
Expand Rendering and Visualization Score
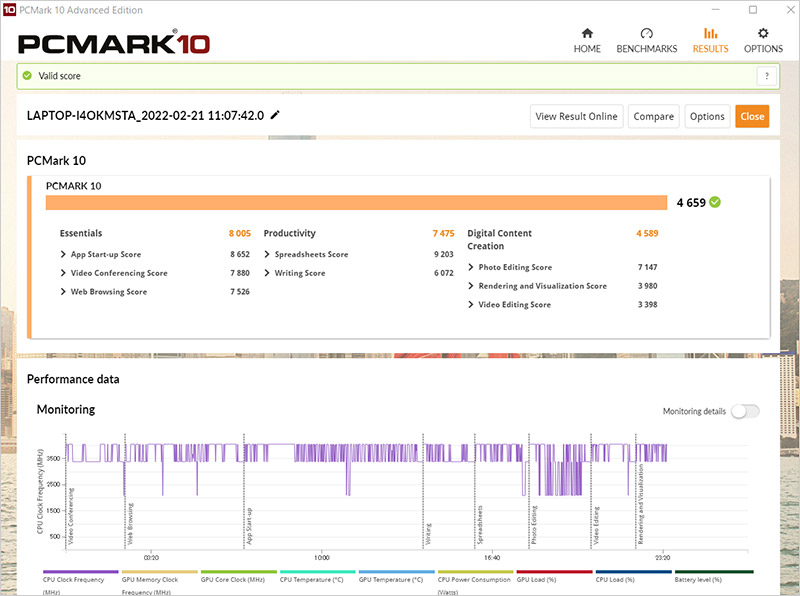click(x=471, y=286)
